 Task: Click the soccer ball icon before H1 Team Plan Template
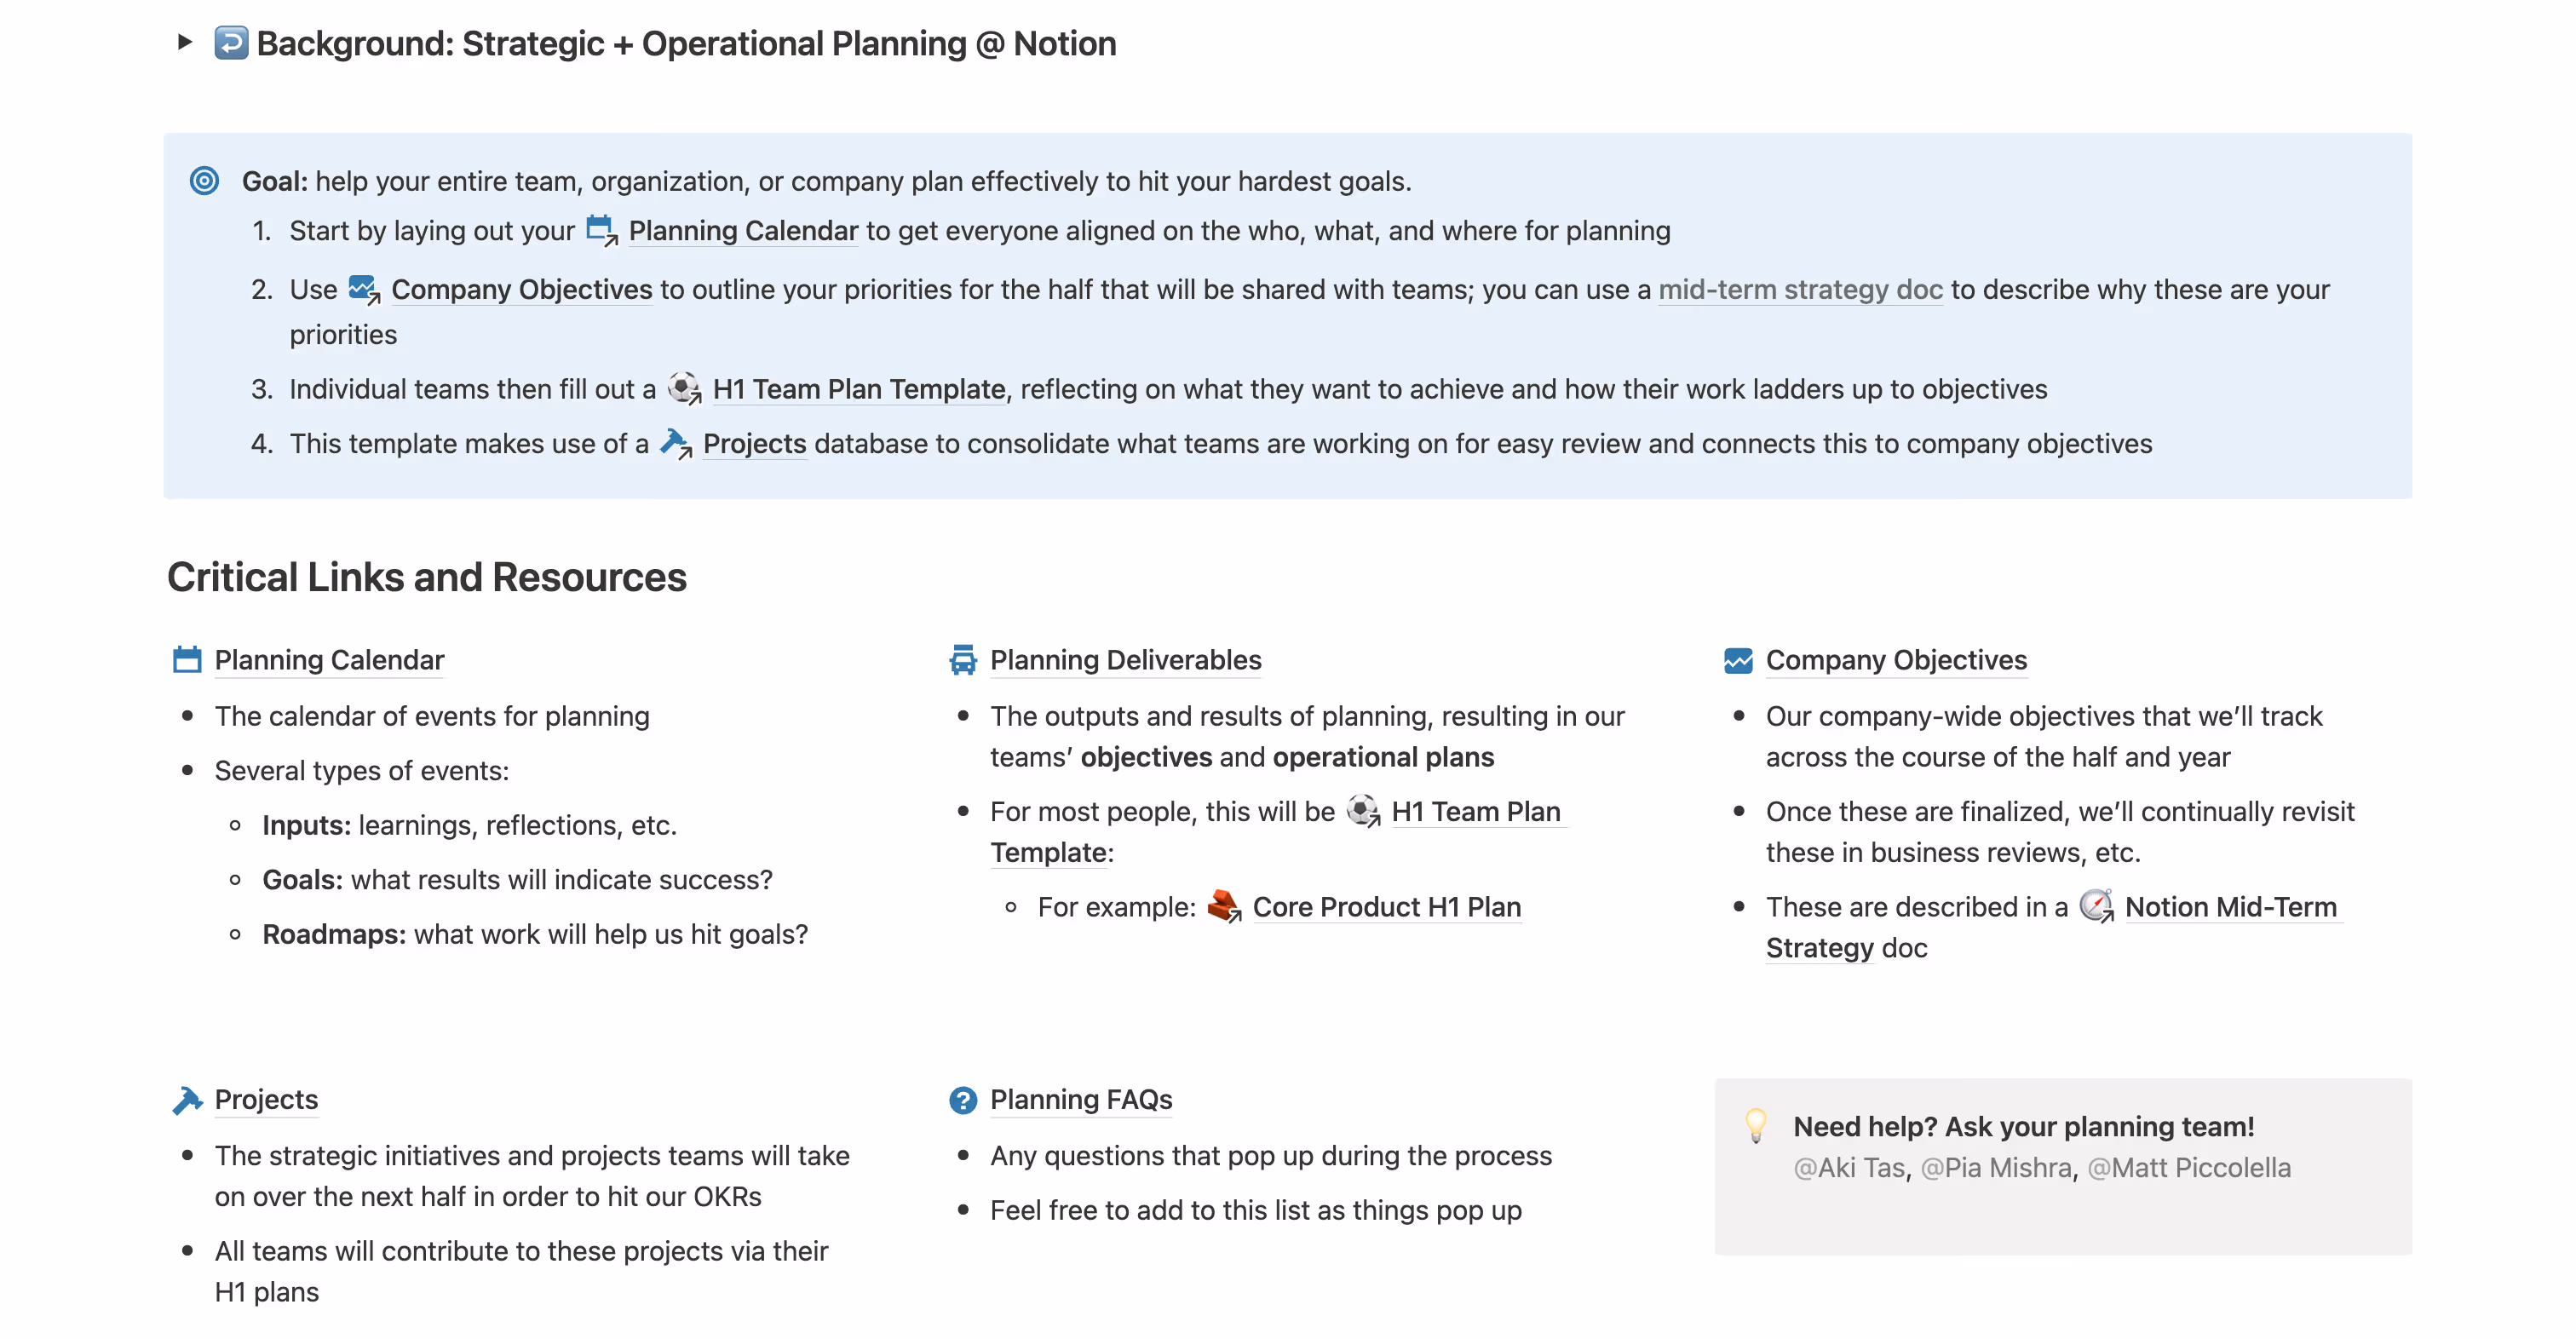[x=684, y=388]
